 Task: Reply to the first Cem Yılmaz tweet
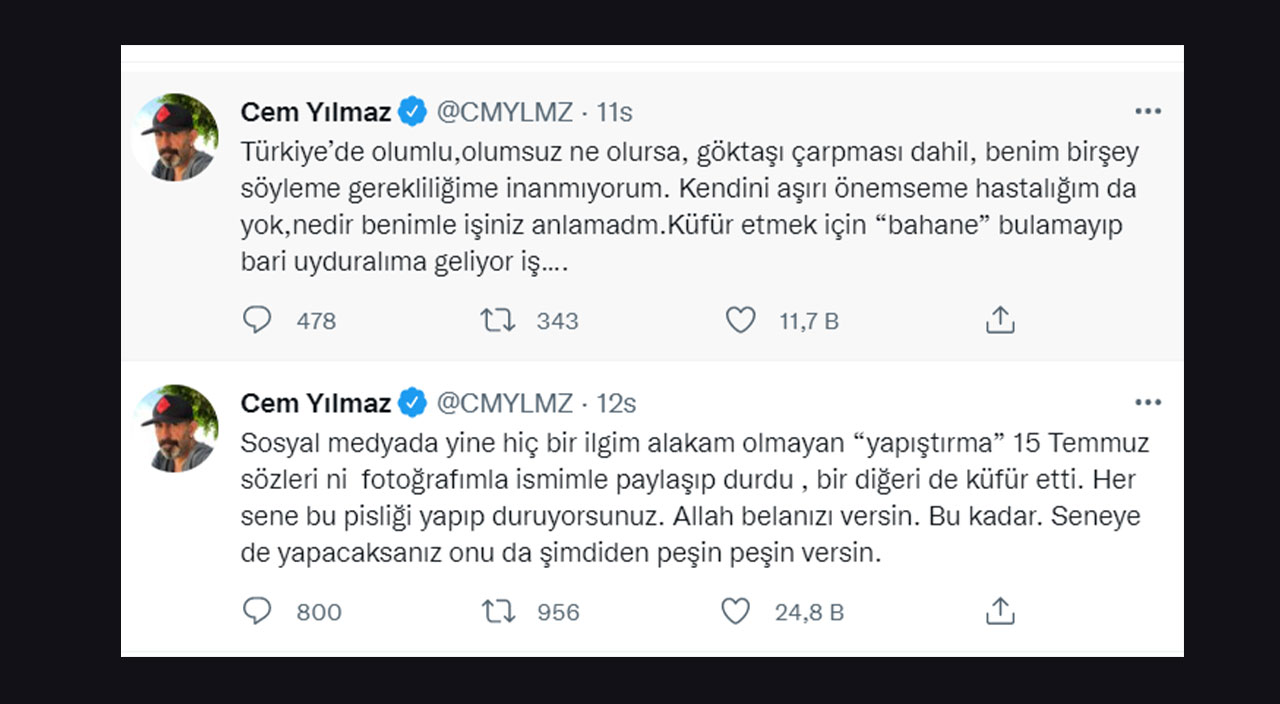[258, 320]
